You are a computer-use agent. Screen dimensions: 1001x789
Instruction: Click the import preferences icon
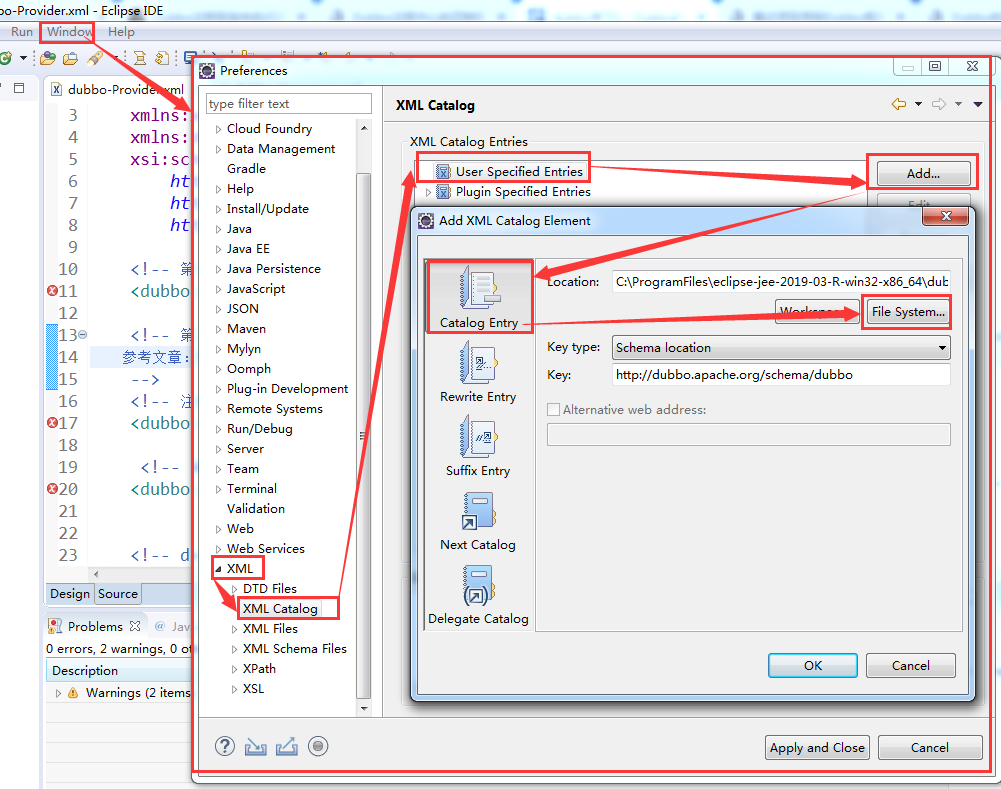255,746
